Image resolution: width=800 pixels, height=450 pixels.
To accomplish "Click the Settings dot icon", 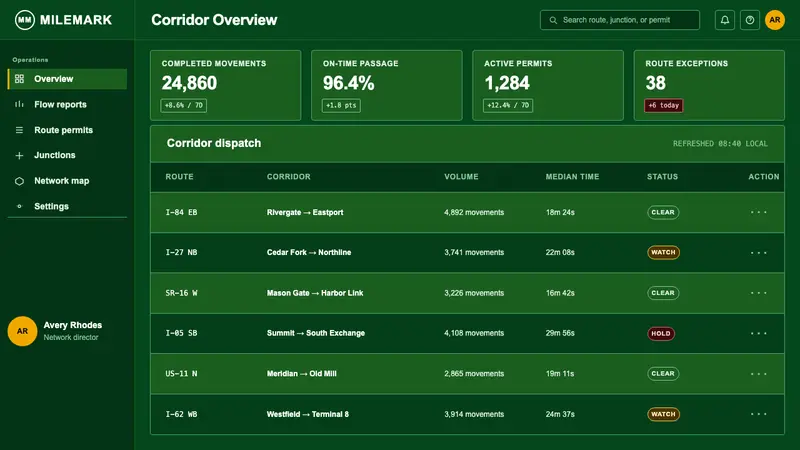I will tap(19, 206).
